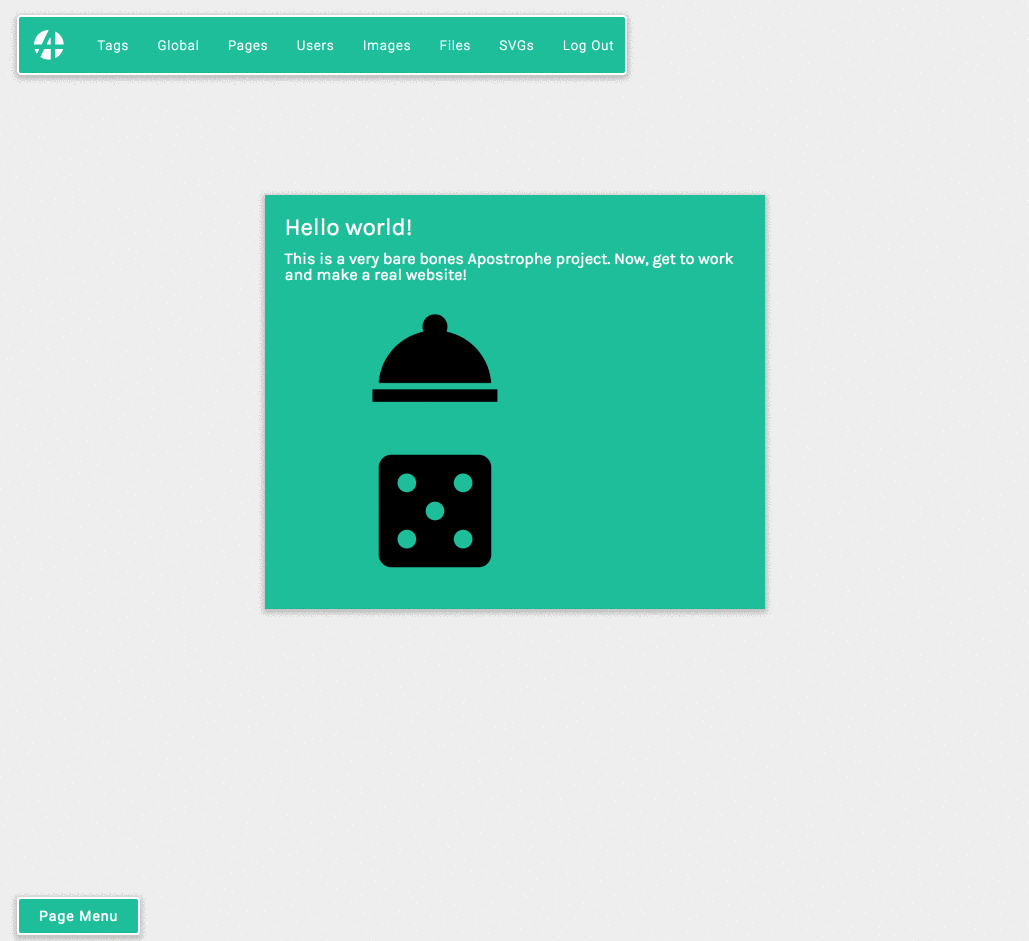Open the Files manager

[x=454, y=45]
